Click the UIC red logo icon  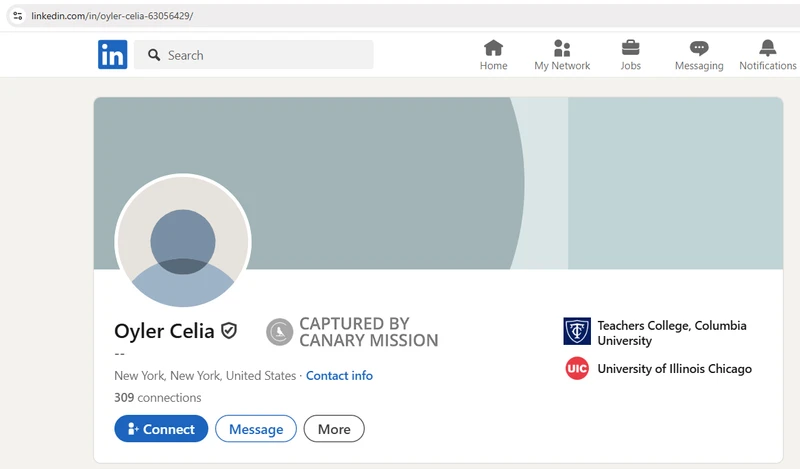[x=577, y=368]
